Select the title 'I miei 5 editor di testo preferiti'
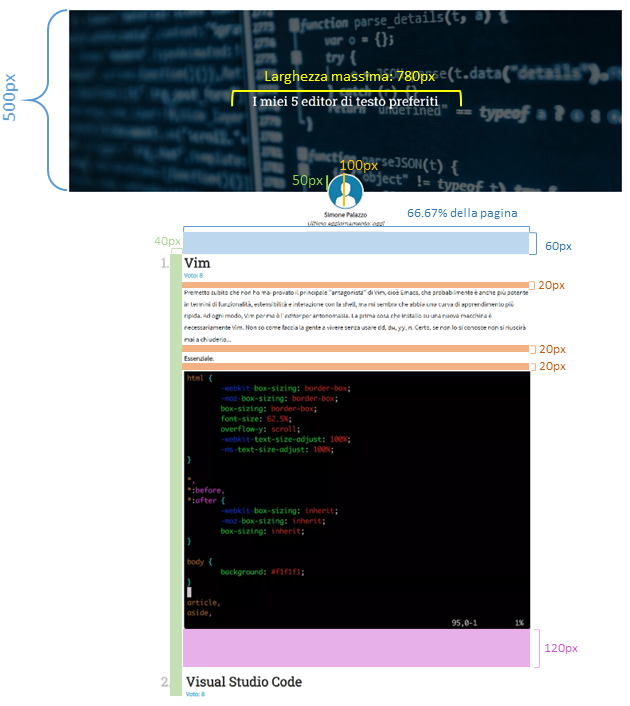Viewport: 630px width, 706px height. click(346, 102)
